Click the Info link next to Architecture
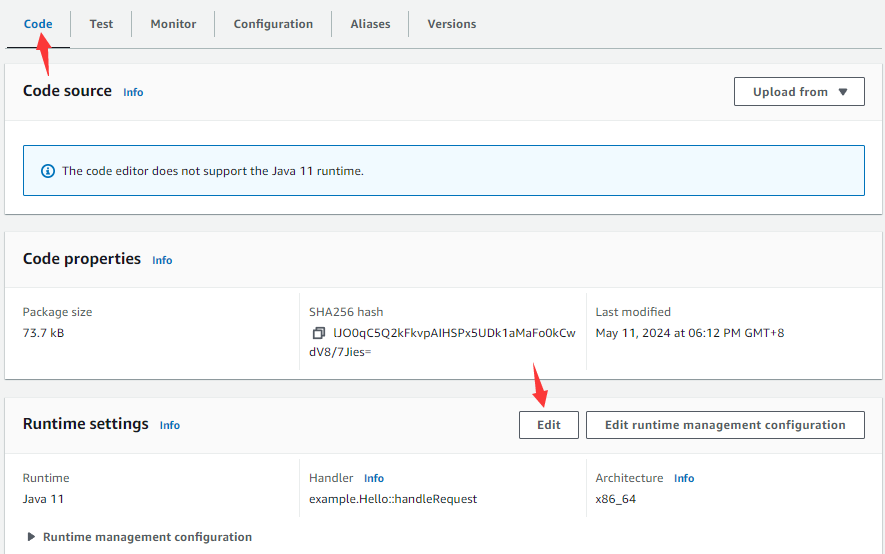 pyautogui.click(x=684, y=478)
